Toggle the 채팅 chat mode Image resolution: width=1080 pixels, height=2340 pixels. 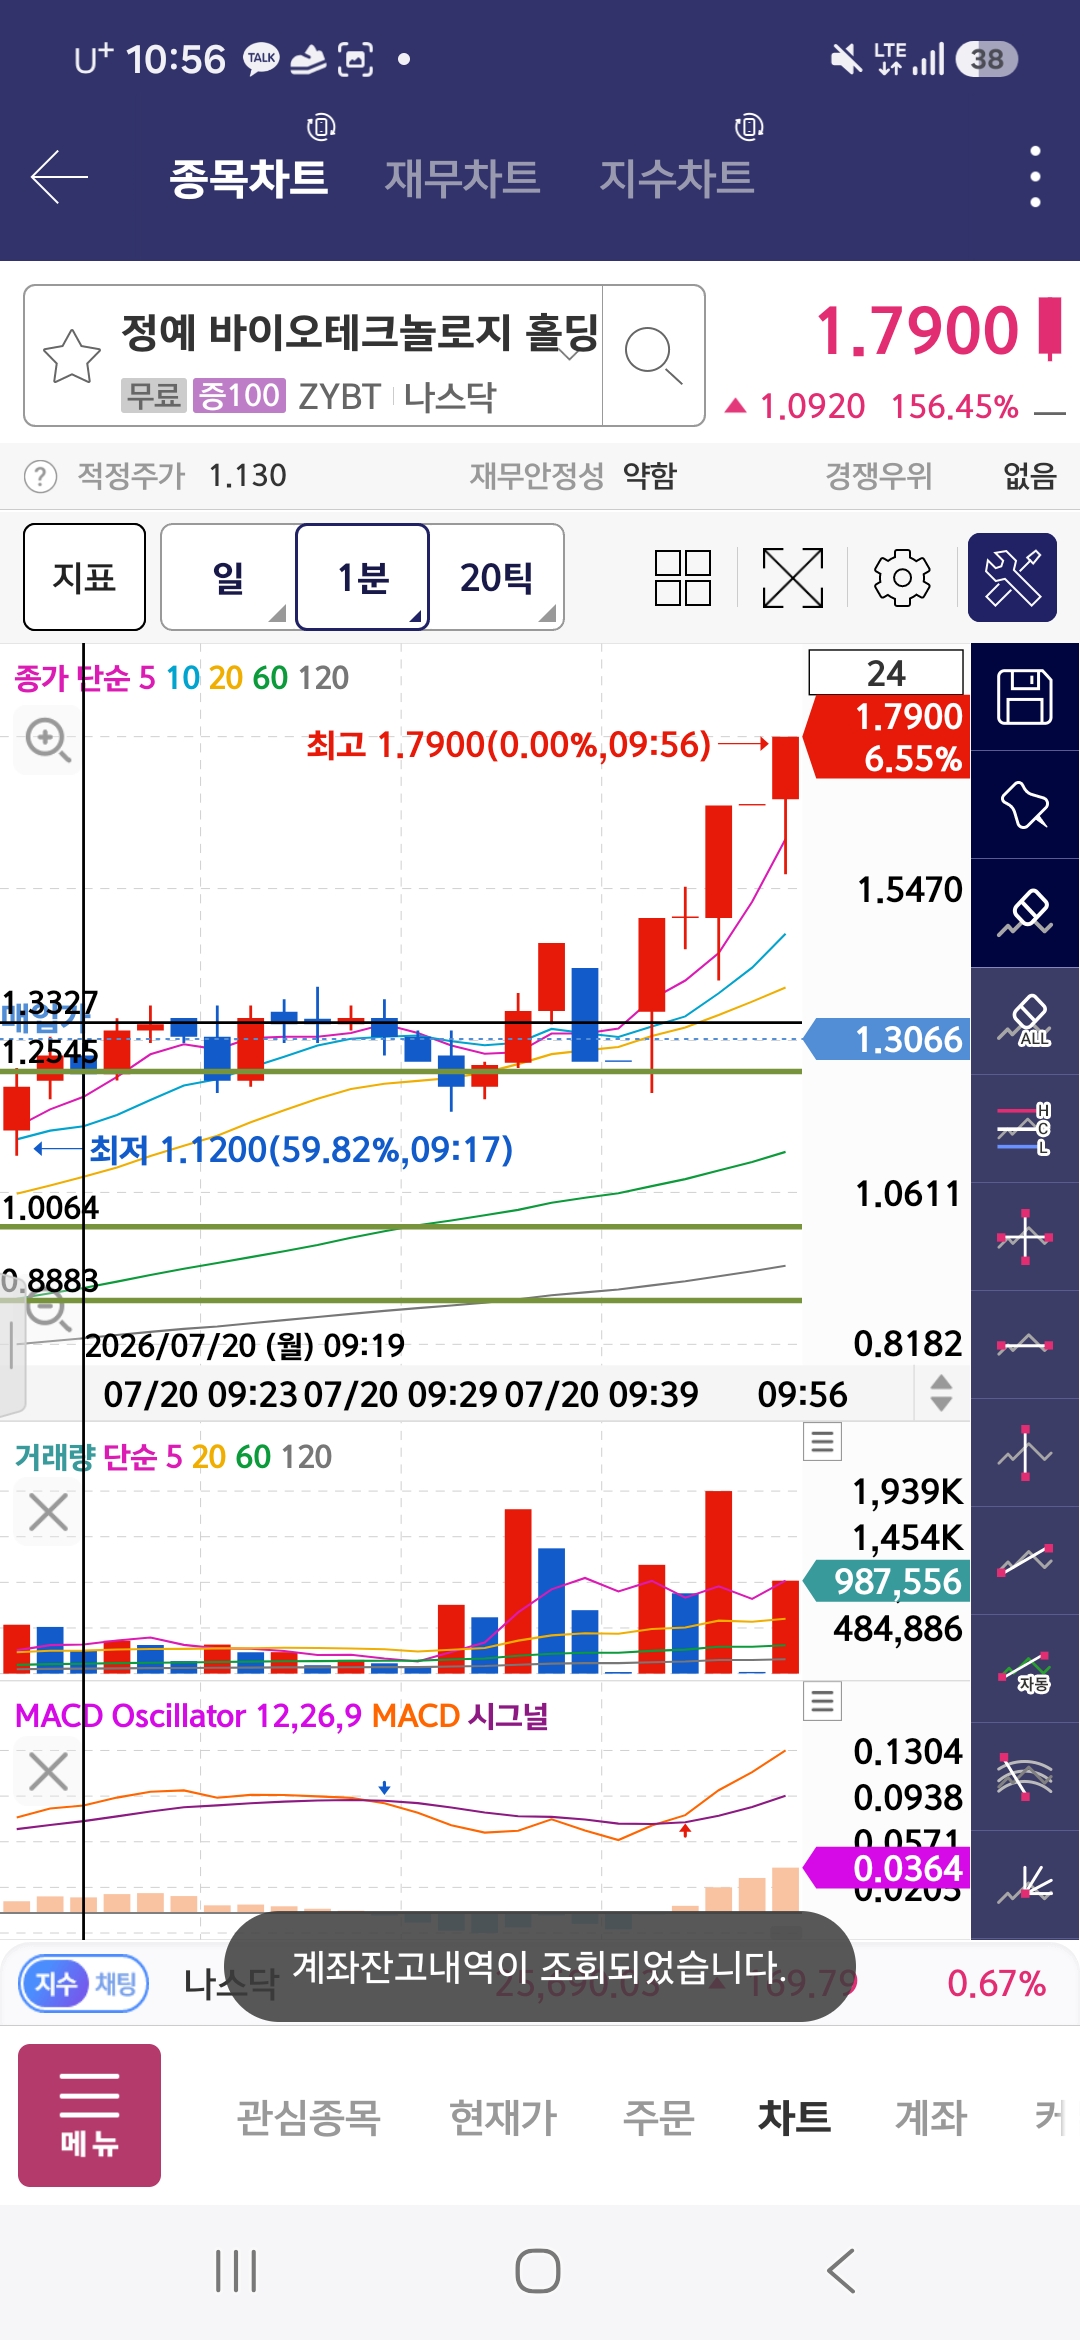tap(116, 1983)
